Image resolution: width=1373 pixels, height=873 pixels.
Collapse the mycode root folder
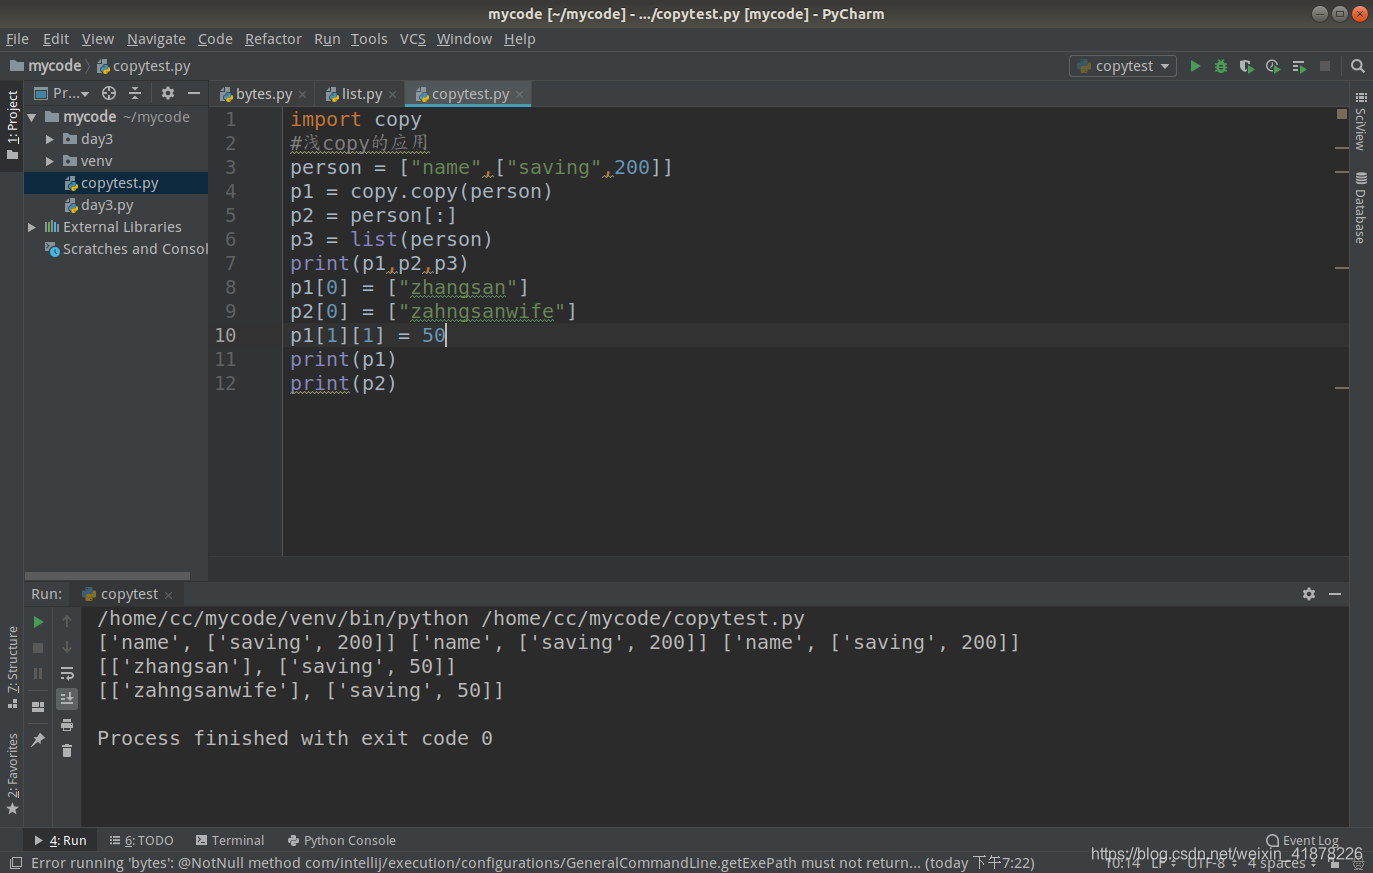coord(32,117)
